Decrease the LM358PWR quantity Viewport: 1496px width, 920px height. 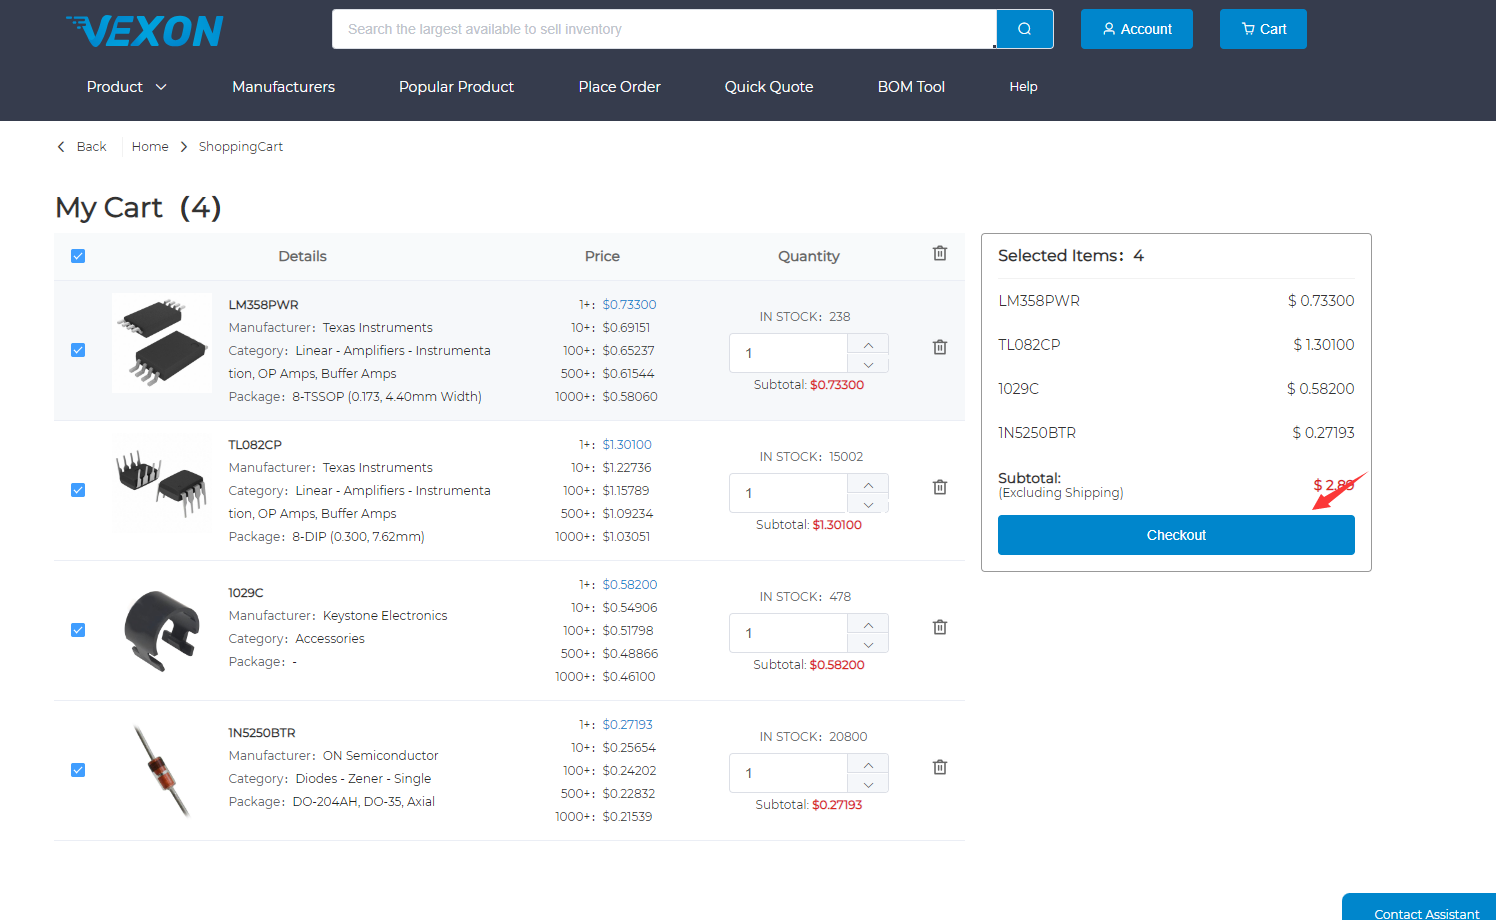868,364
